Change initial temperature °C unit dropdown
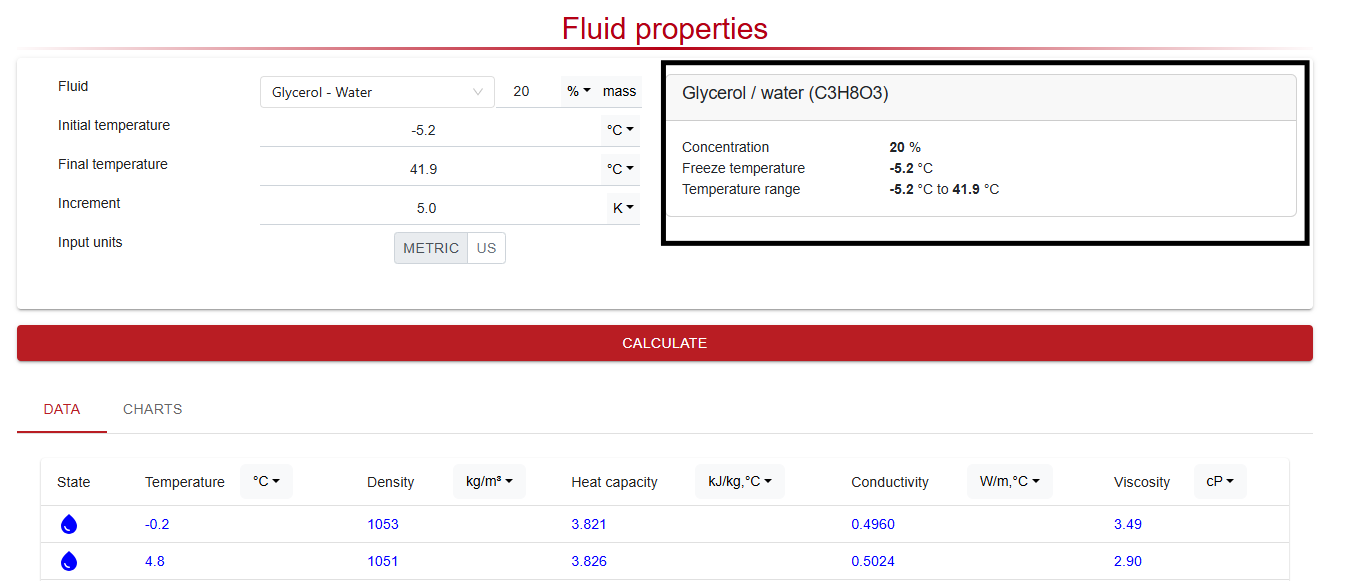 [620, 130]
